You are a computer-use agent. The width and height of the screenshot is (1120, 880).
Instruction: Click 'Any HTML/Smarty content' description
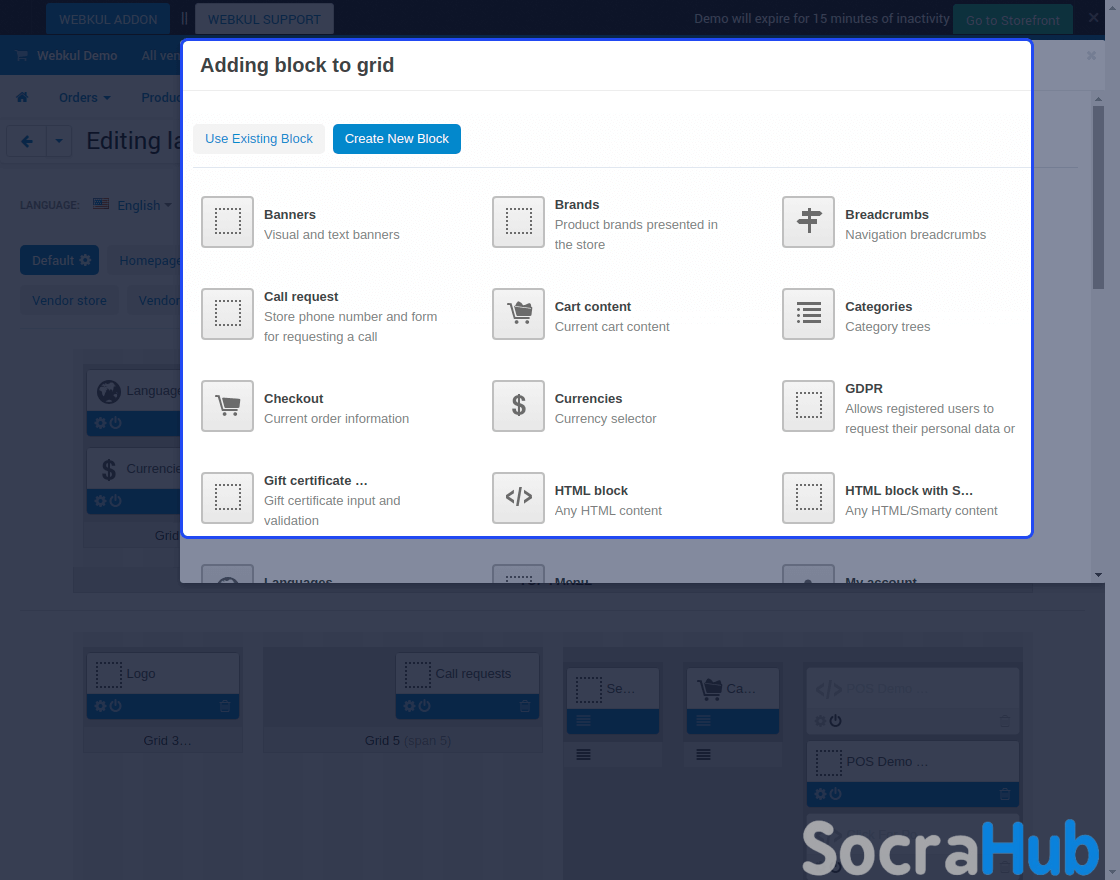[x=921, y=511]
